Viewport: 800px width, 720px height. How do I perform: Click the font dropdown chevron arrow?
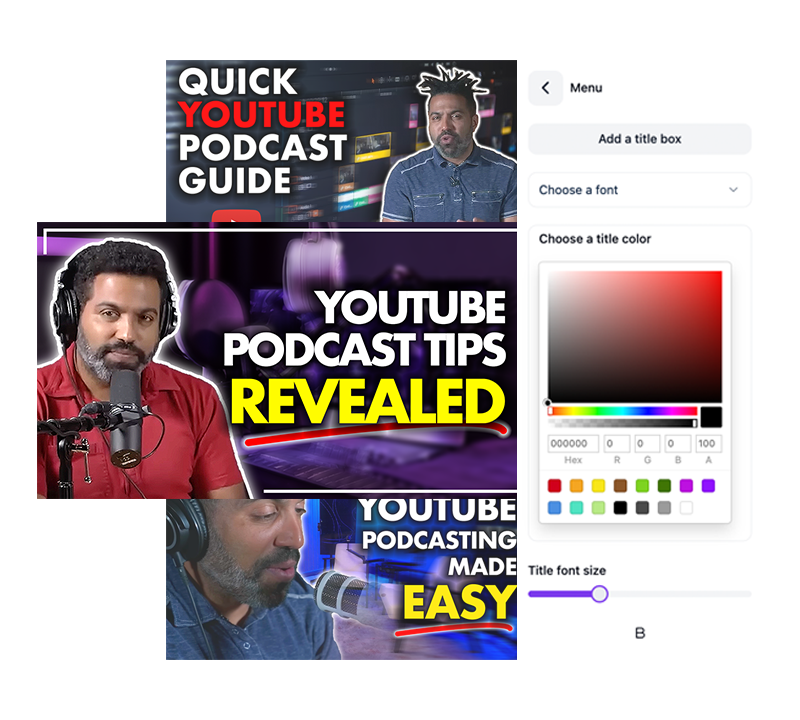click(x=733, y=190)
